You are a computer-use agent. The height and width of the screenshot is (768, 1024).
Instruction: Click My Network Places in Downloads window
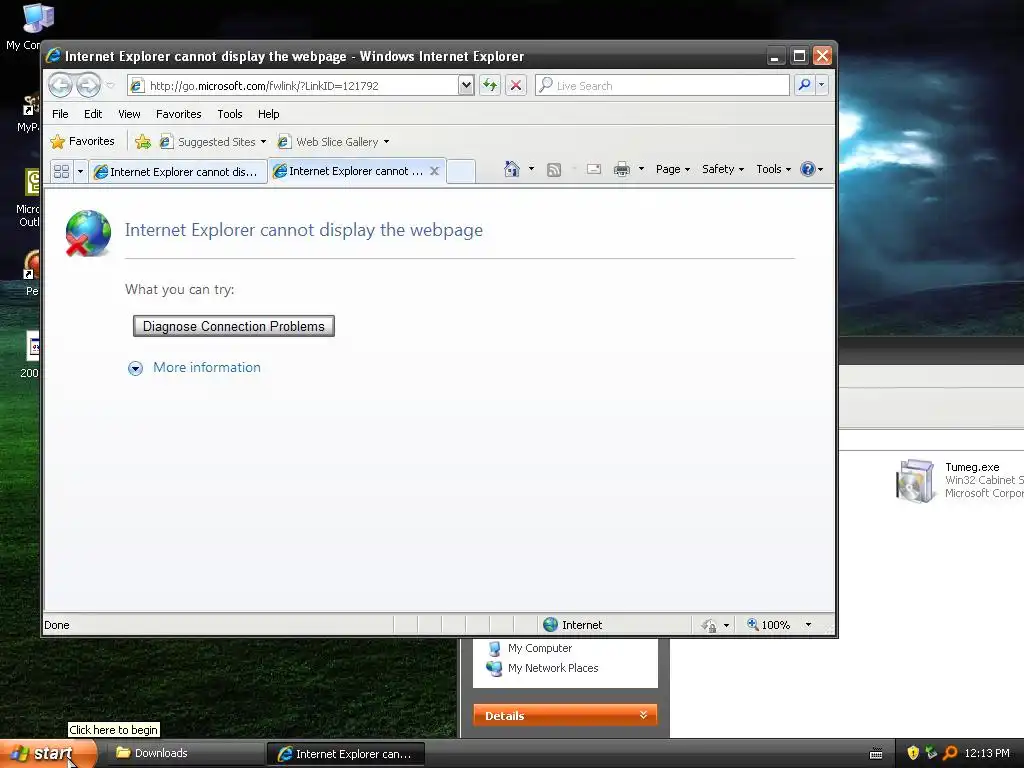point(542,668)
